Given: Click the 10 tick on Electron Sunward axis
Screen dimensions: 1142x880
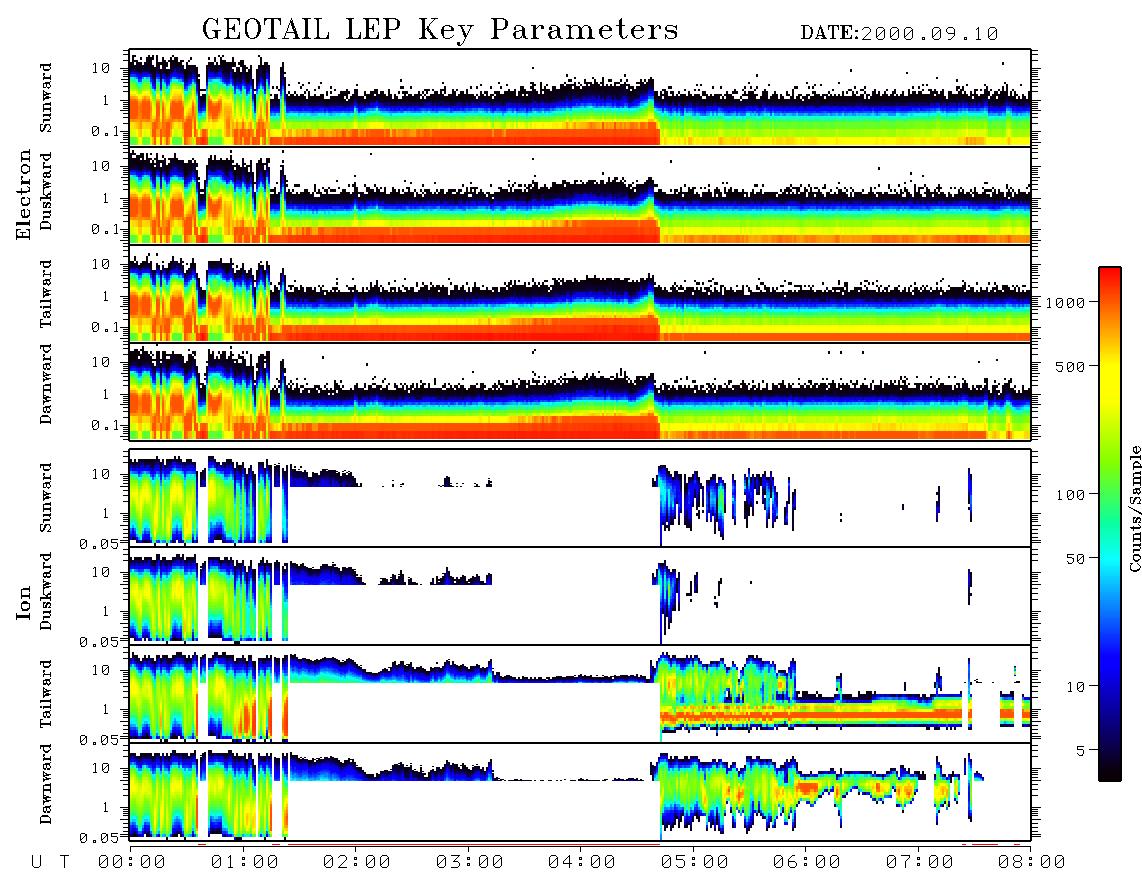Looking at the screenshot, I should [102, 68].
